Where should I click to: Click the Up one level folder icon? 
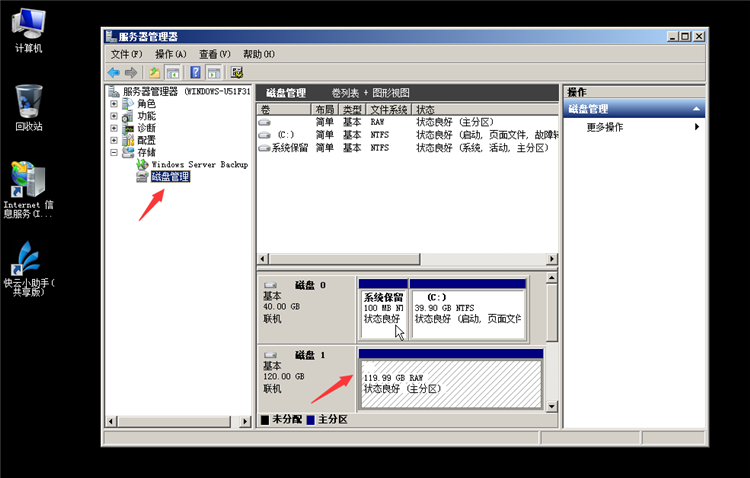pyautogui.click(x=154, y=72)
